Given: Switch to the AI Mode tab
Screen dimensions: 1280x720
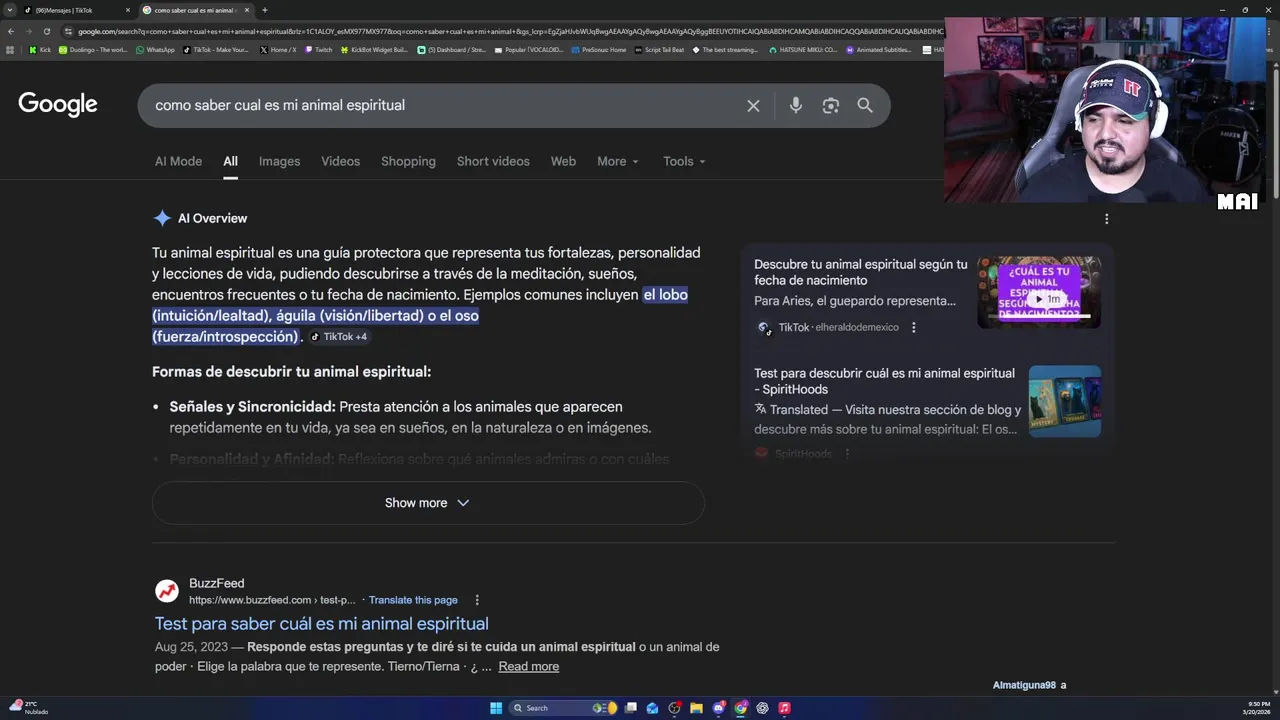Looking at the screenshot, I should pos(178,161).
